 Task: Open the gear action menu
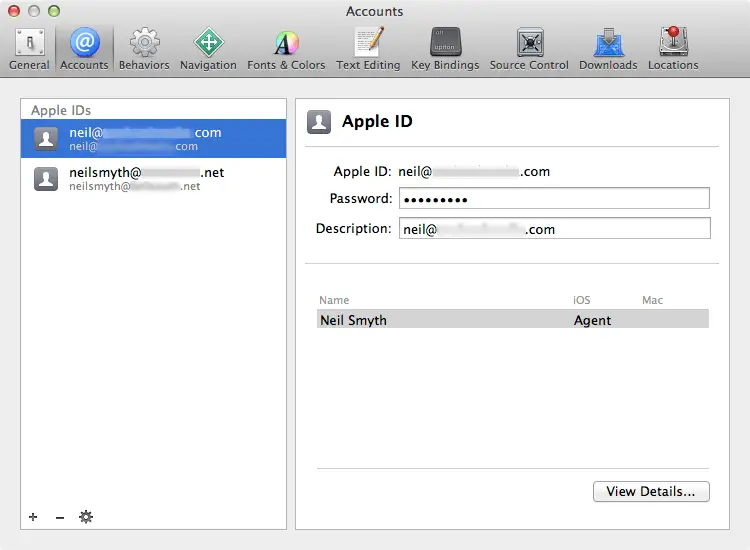click(x=86, y=517)
